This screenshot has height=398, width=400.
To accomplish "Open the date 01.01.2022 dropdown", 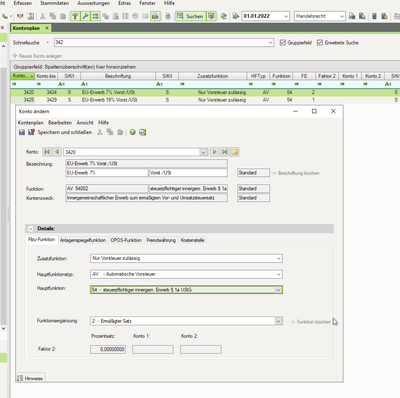I will (286, 16).
